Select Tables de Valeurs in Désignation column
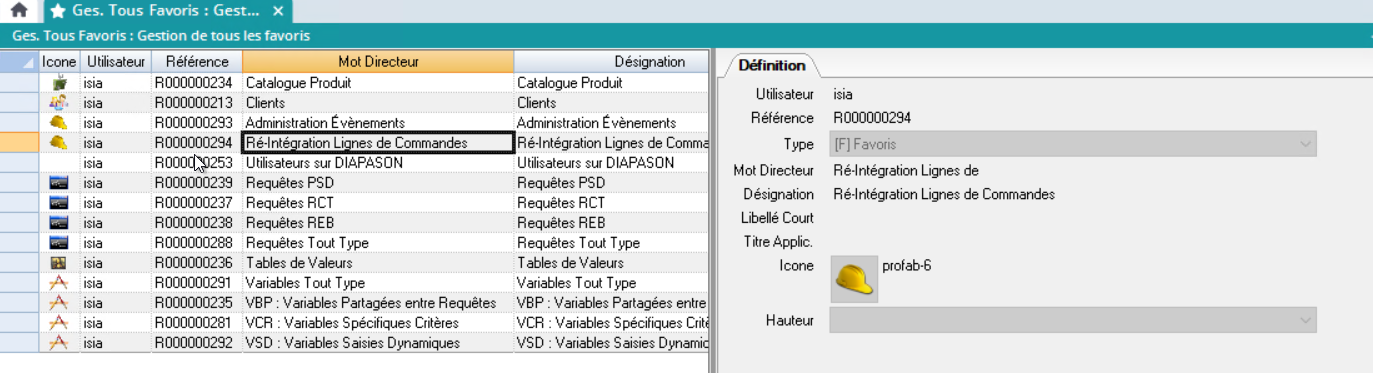The height and width of the screenshot is (373, 1373). click(x=611, y=263)
